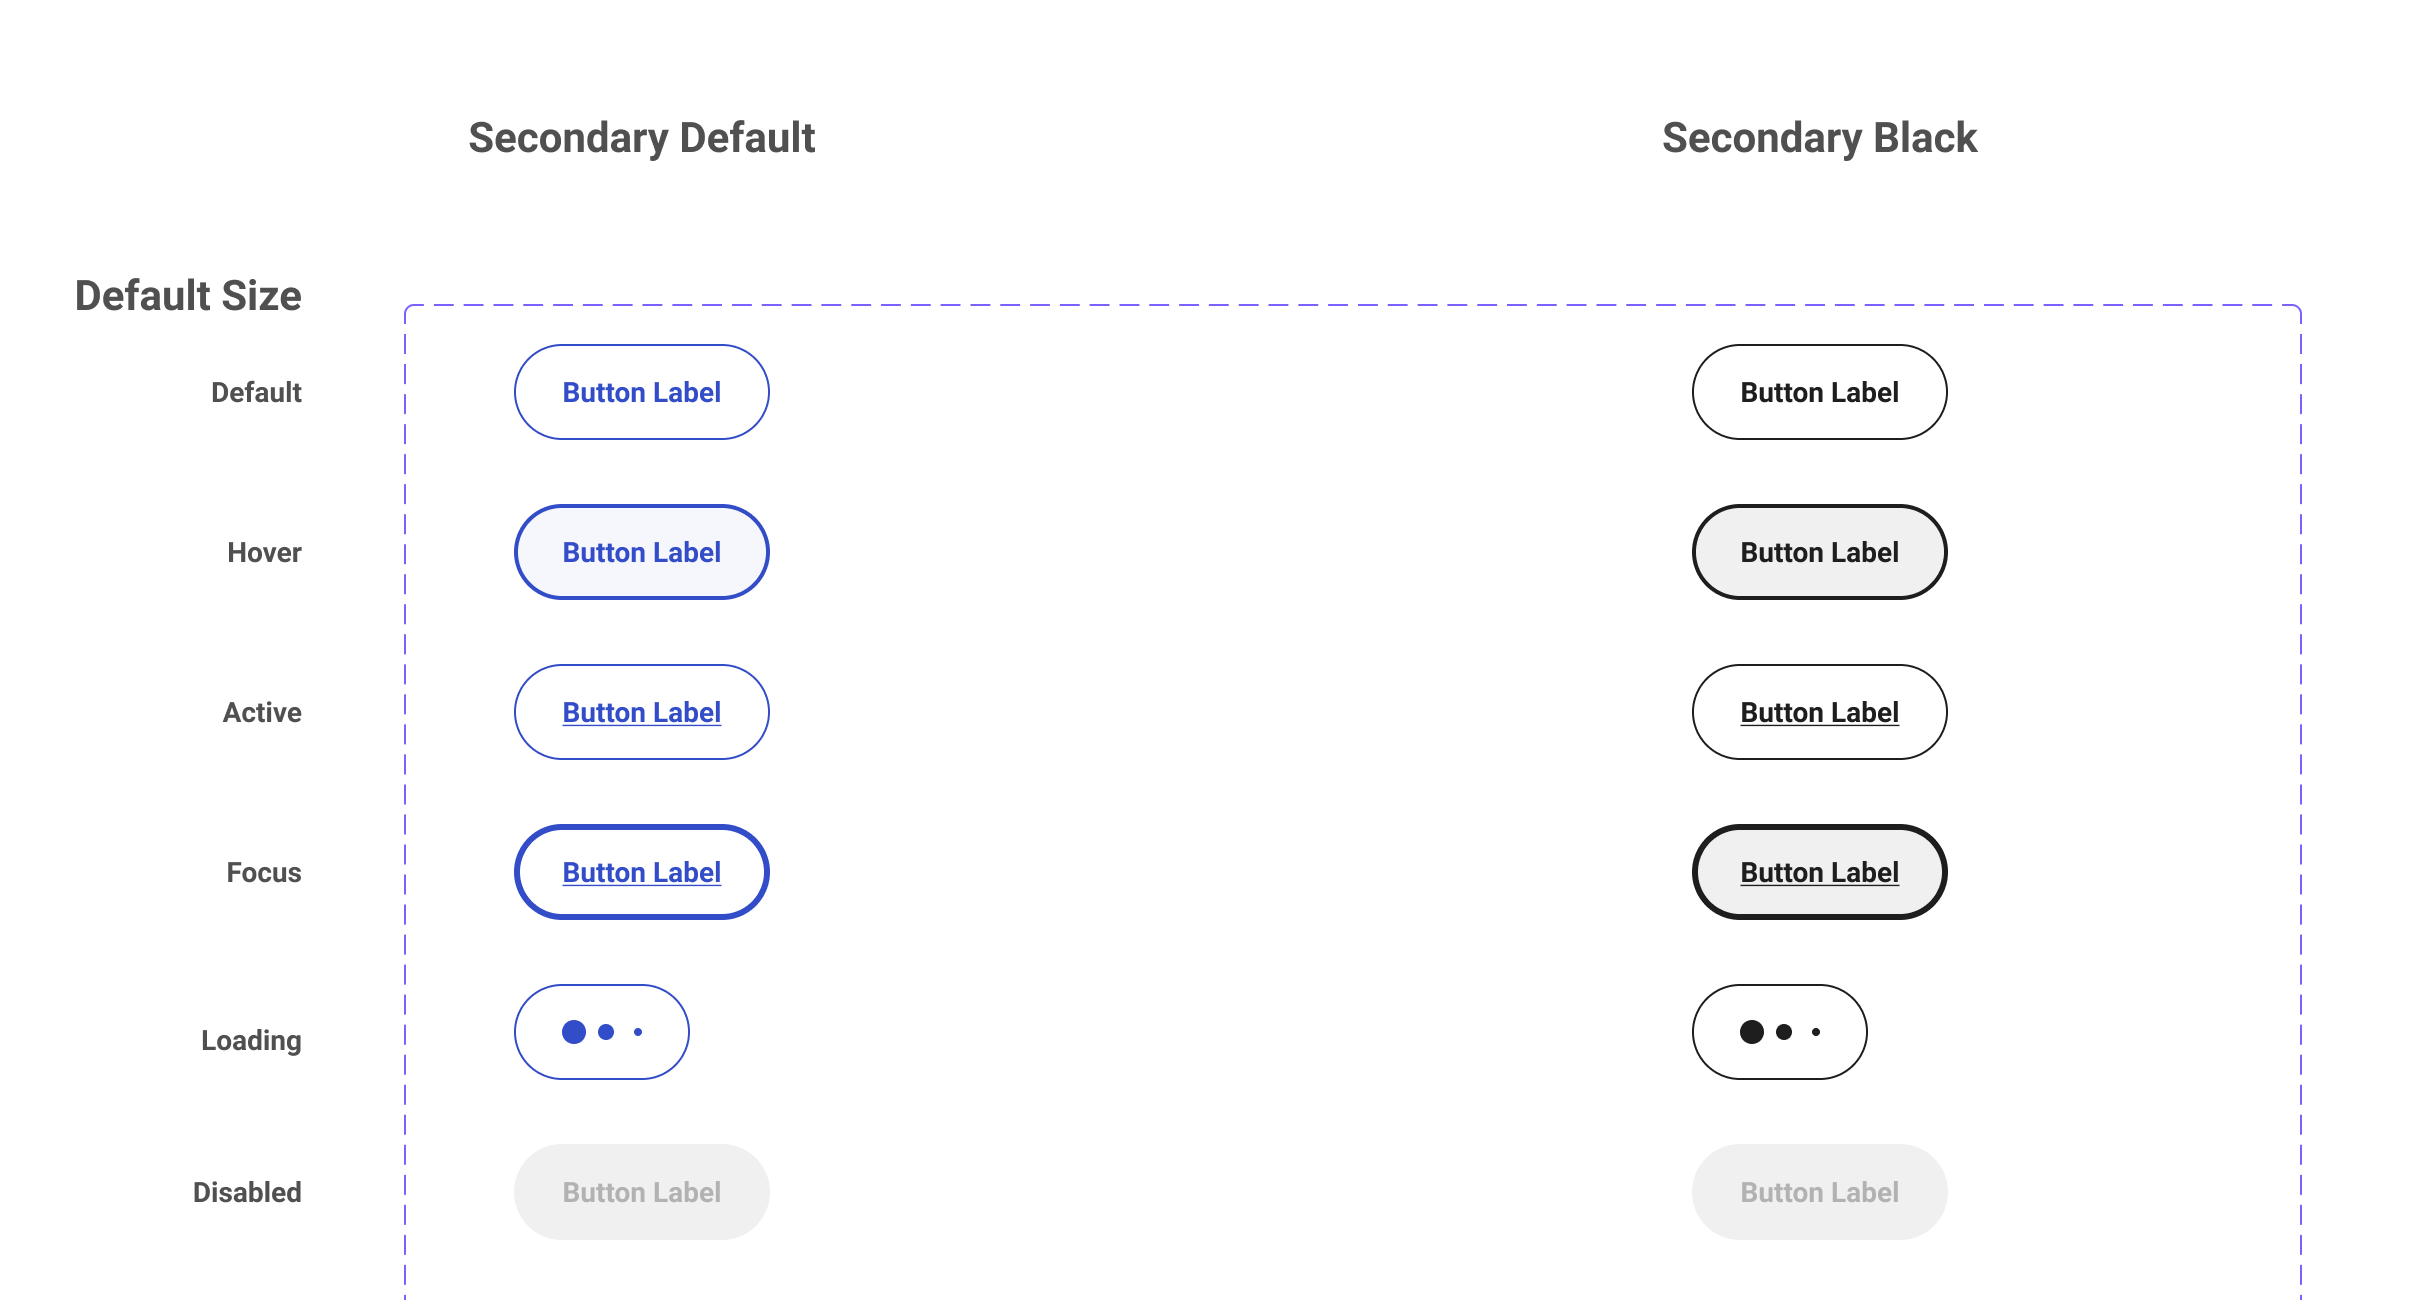Click the Default Size section title

coord(188,296)
